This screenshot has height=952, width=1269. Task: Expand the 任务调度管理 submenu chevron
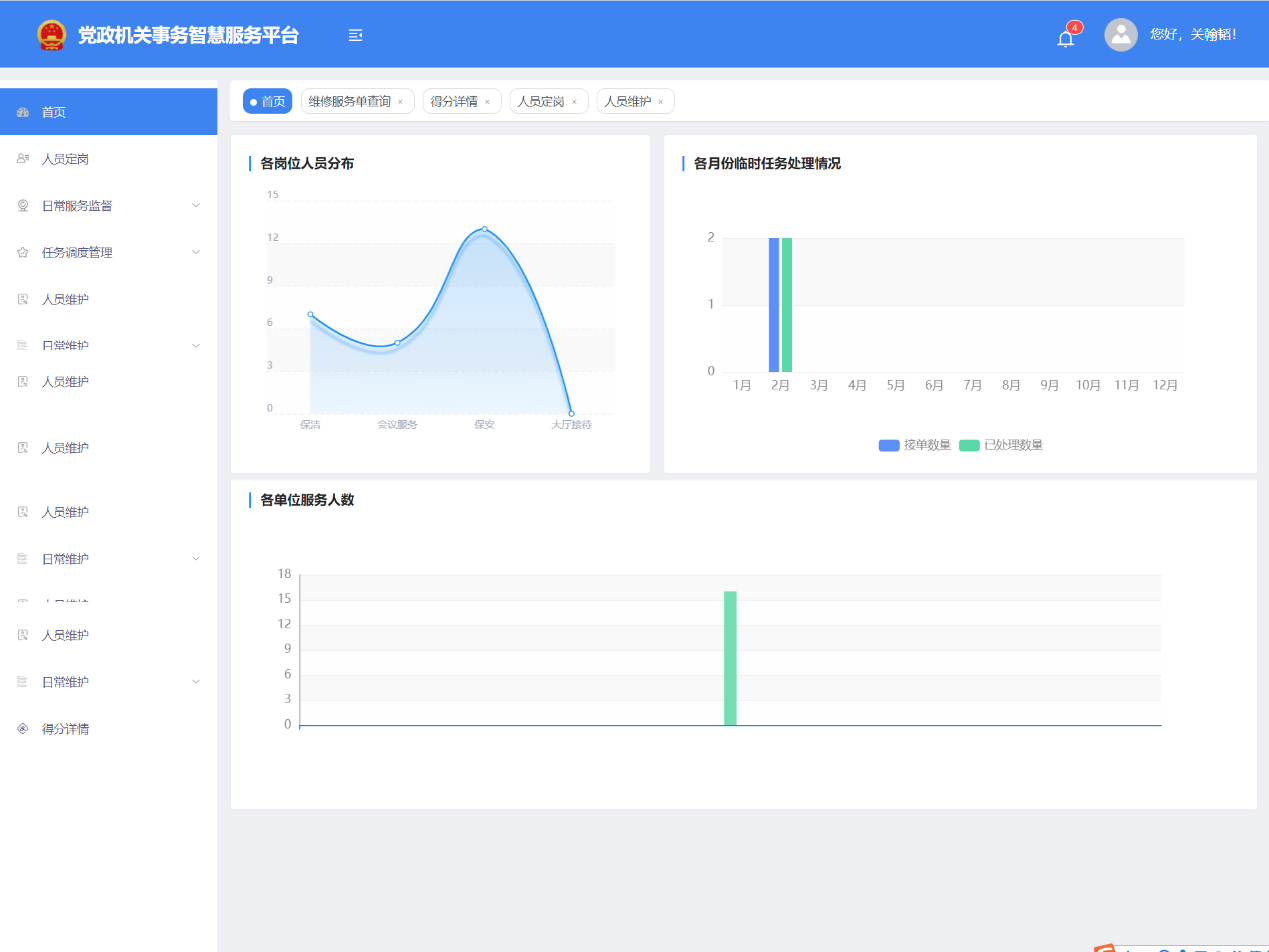tap(196, 253)
